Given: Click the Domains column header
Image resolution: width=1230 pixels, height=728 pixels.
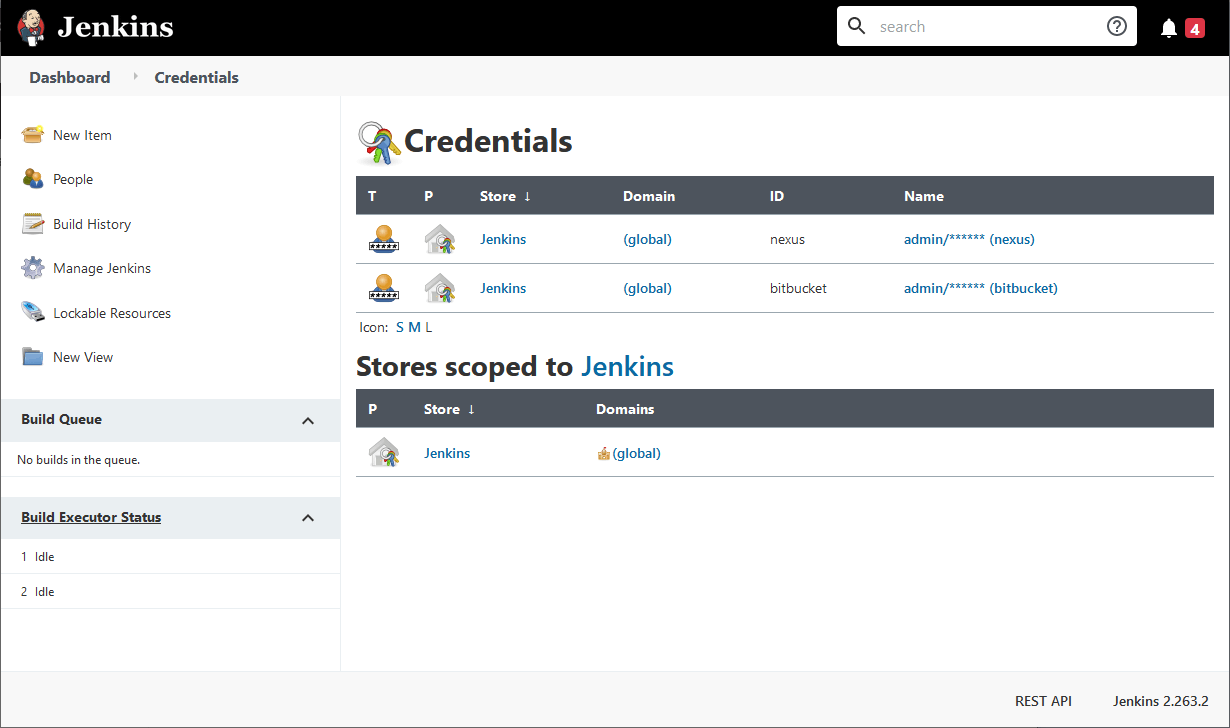Looking at the screenshot, I should click(x=625, y=409).
